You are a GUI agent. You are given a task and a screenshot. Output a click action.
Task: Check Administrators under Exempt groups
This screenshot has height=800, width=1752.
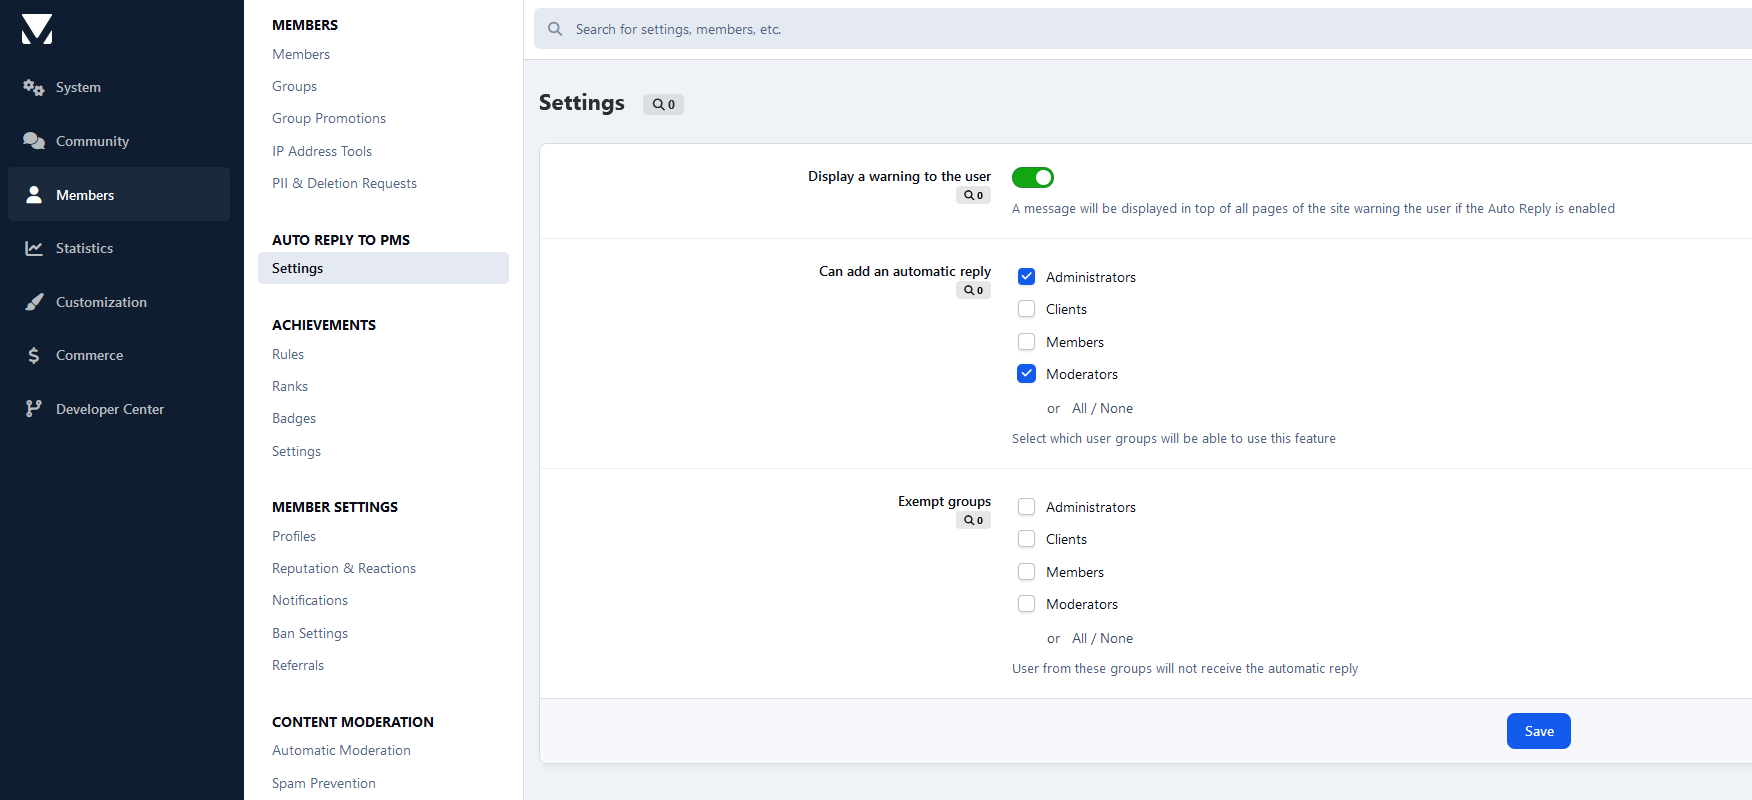click(x=1026, y=507)
